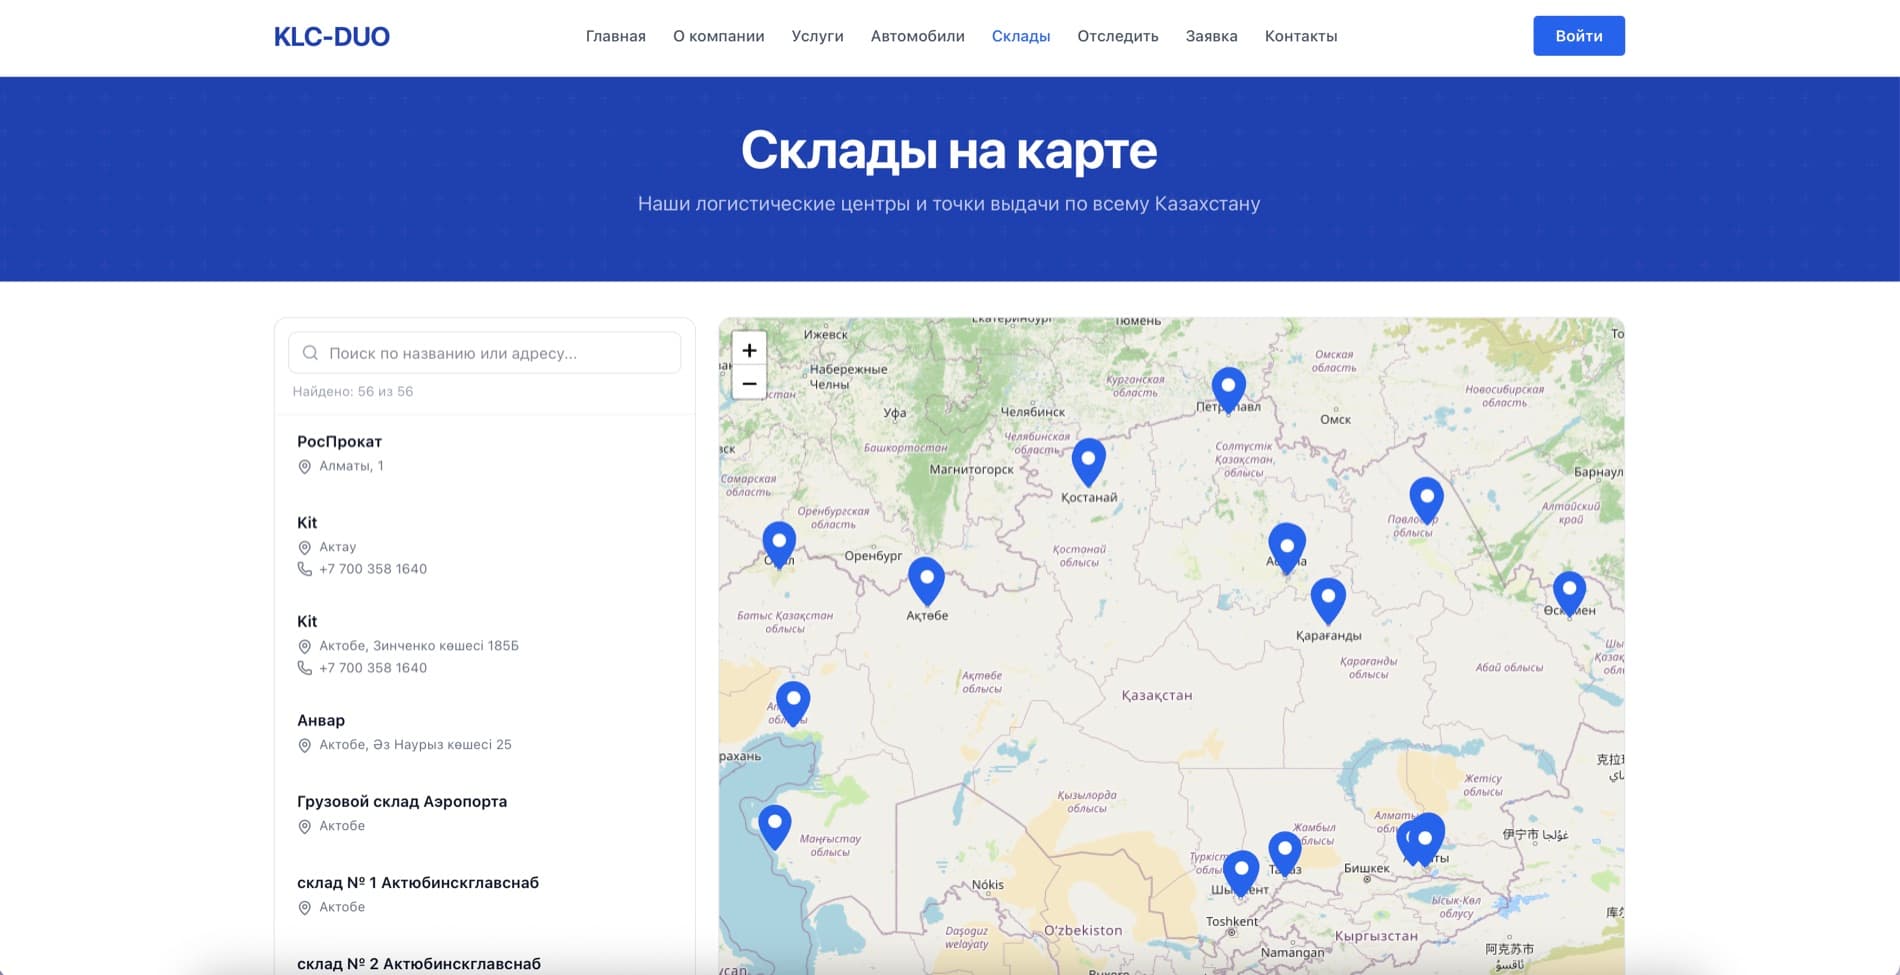The image size is (1900, 975).
Task: Click the phone number under Kit Зинченко address
Action: (373, 668)
